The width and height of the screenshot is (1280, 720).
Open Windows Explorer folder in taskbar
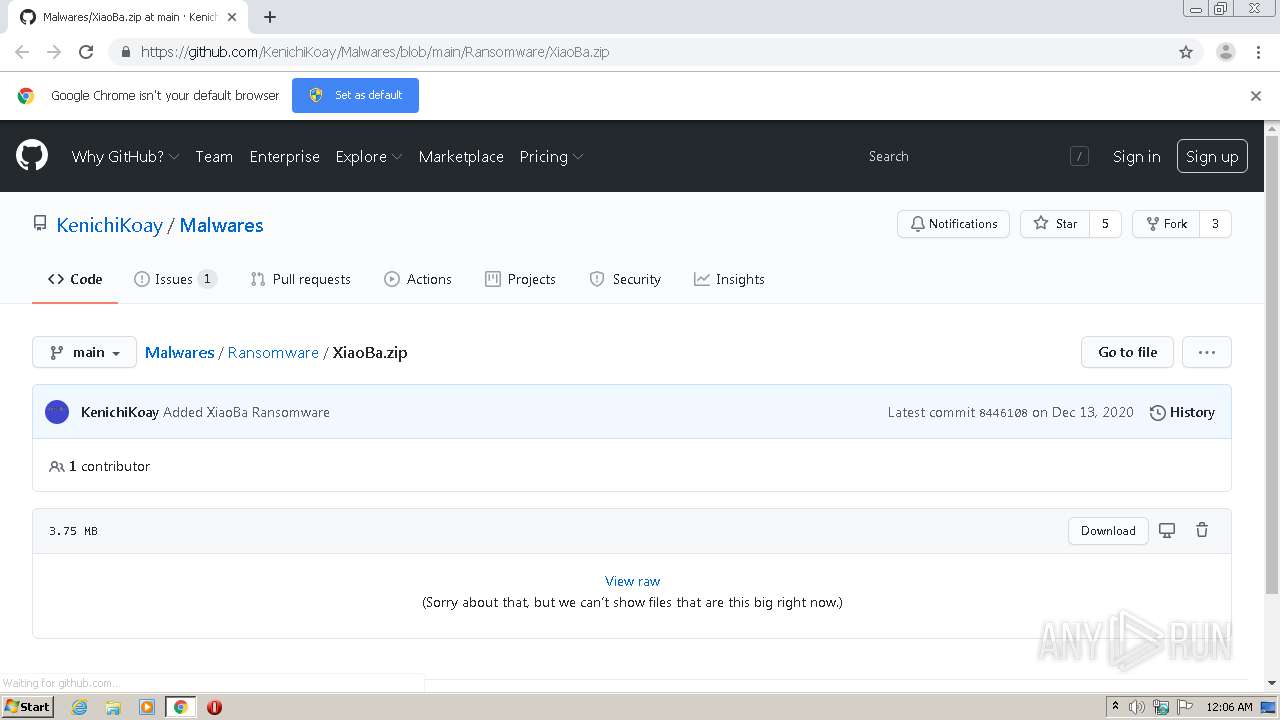tap(113, 707)
